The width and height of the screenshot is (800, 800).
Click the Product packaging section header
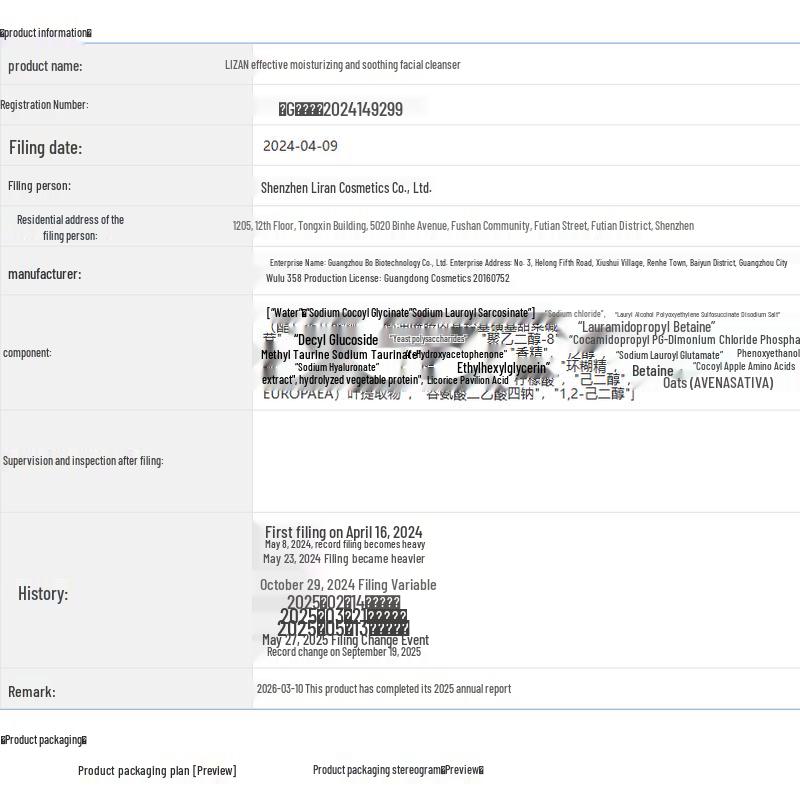44,740
